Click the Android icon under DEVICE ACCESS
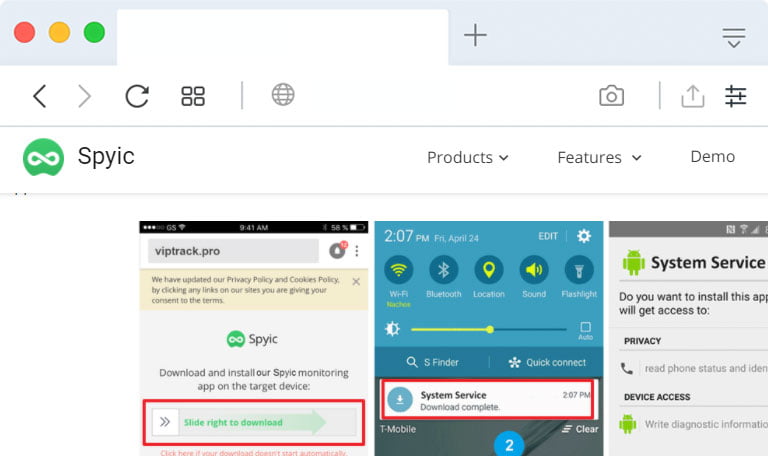 627,424
